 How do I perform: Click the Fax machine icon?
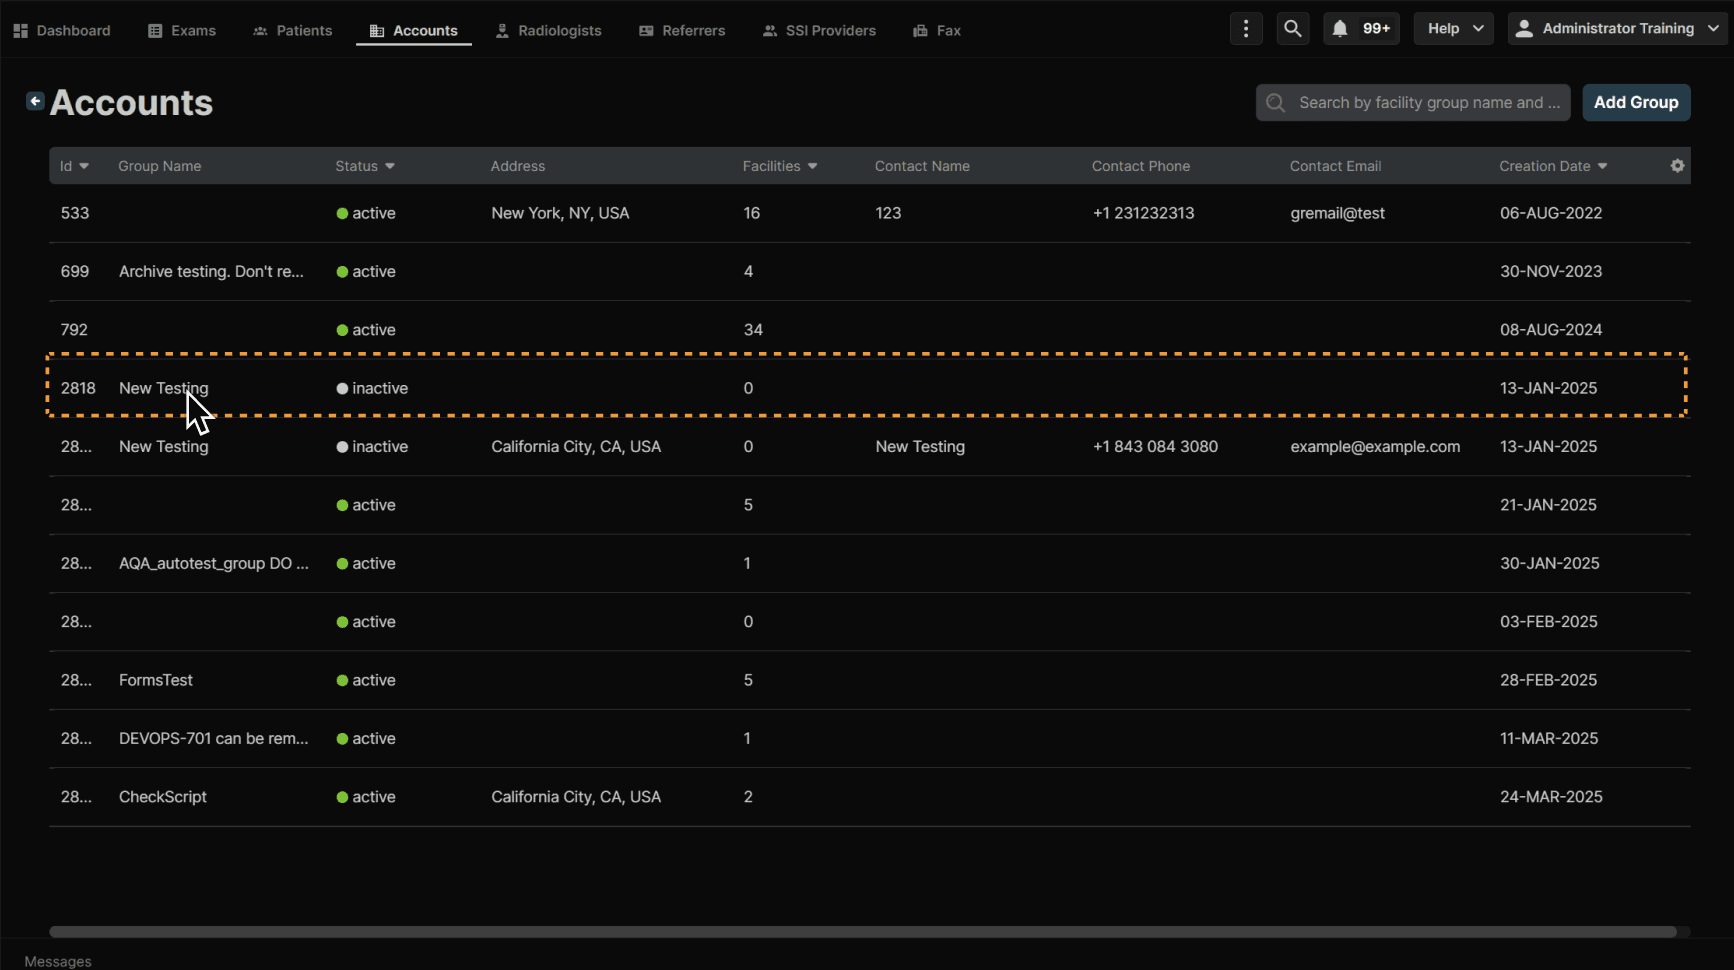pos(920,31)
